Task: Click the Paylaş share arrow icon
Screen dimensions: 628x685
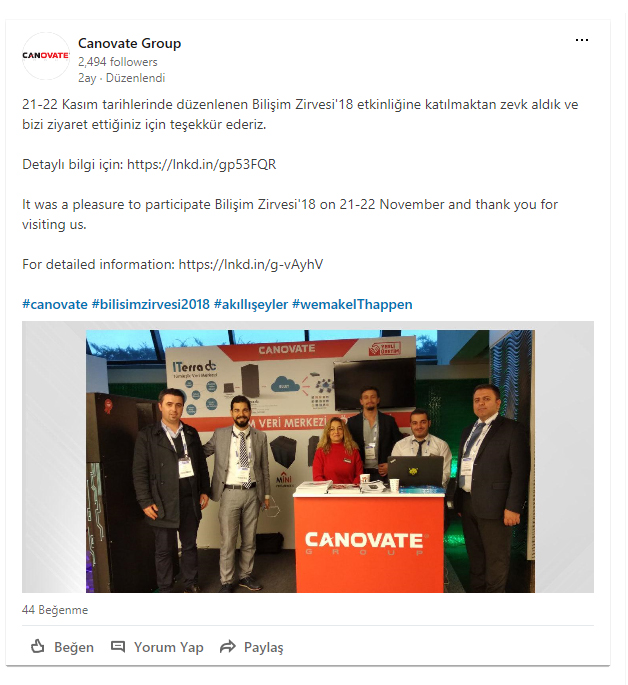Action: point(228,646)
